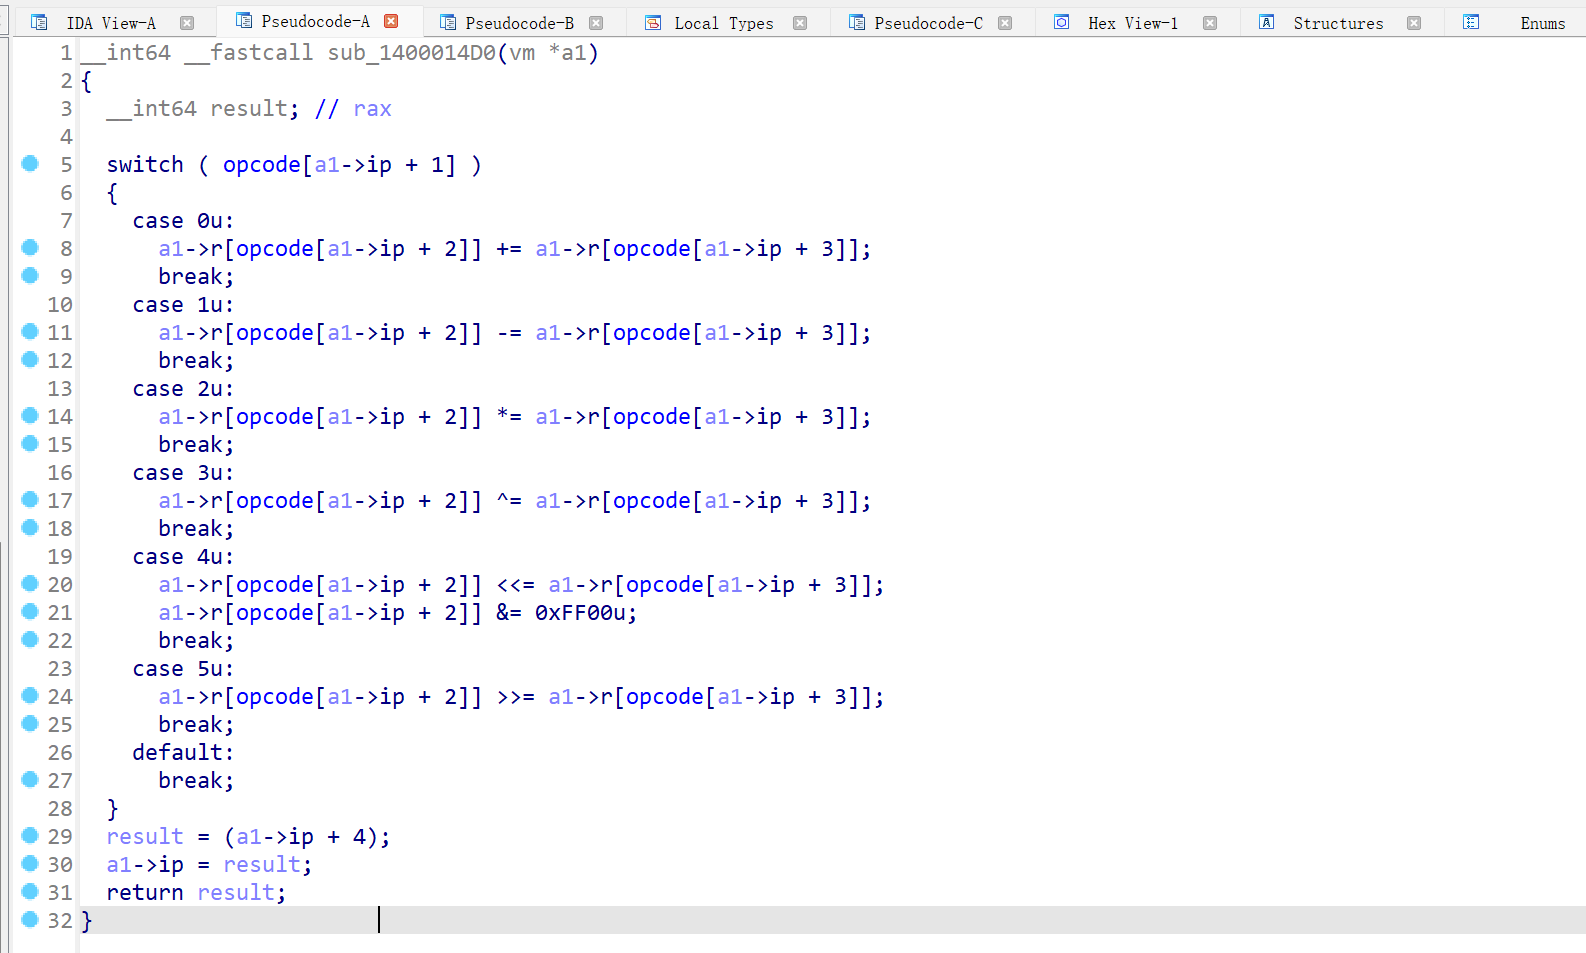This screenshot has width=1586, height=953.
Task: Click the Pseudocode-B tab icon
Action: point(448,22)
